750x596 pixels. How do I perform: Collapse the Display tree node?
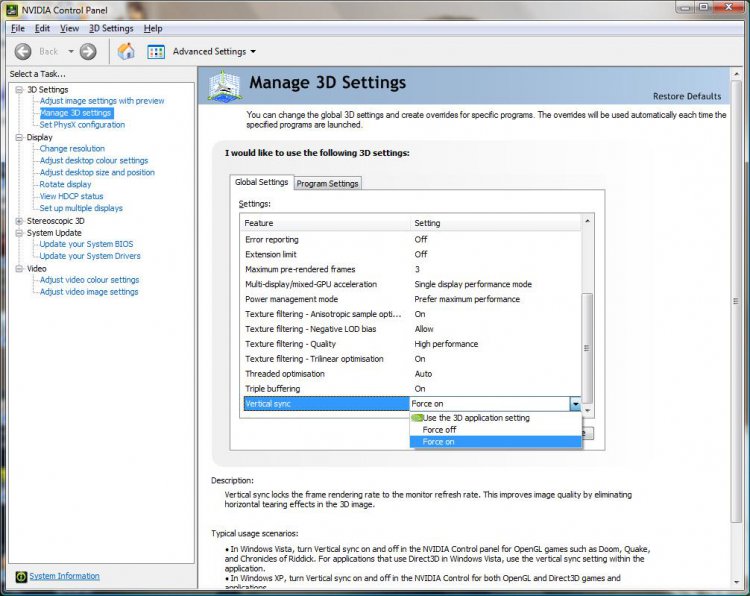19,137
